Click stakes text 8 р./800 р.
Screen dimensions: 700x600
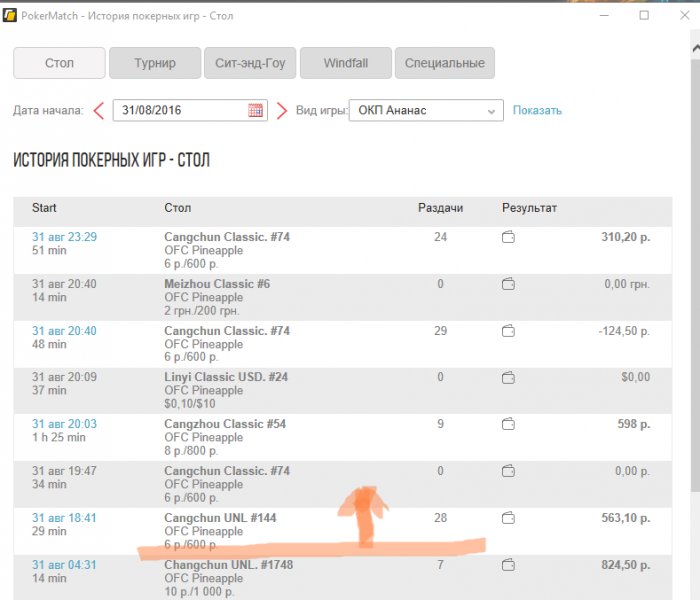[x=191, y=451]
